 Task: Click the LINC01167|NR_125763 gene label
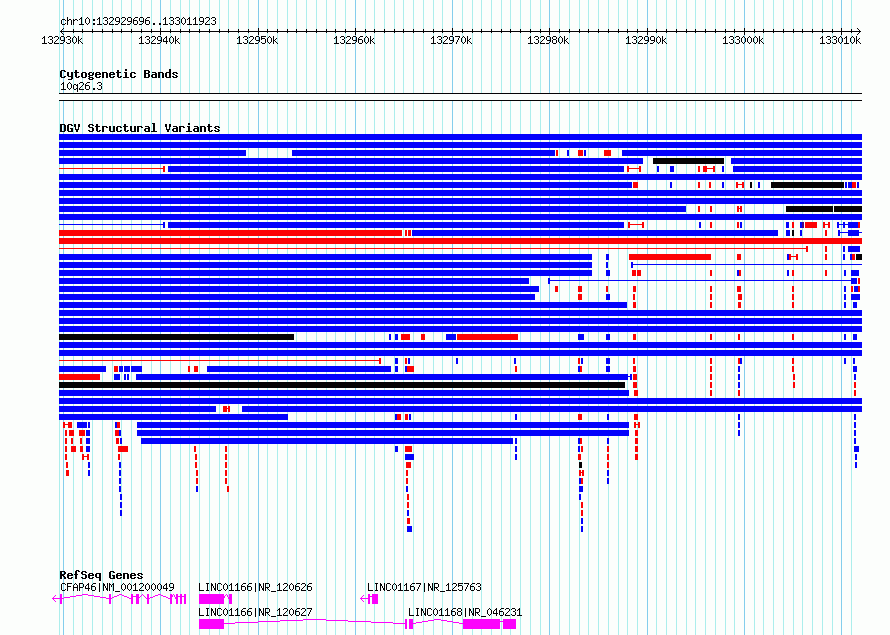(424, 587)
